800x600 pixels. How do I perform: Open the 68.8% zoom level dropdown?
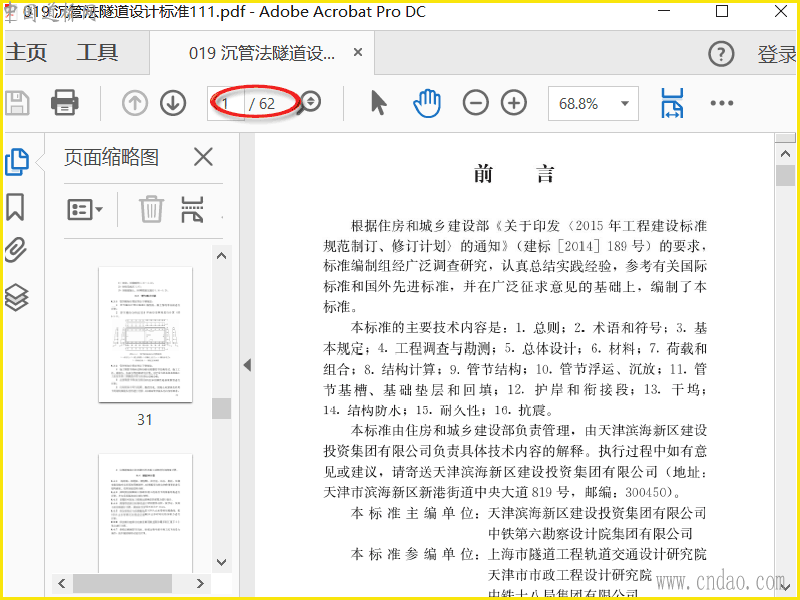(593, 104)
